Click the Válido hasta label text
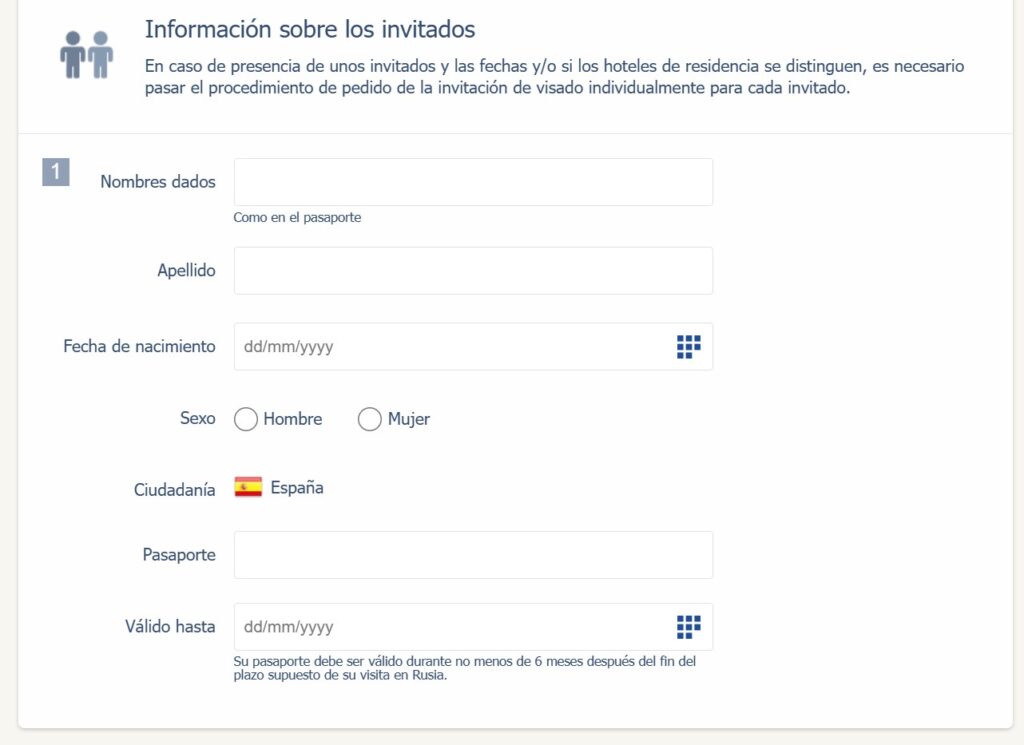 coord(170,627)
